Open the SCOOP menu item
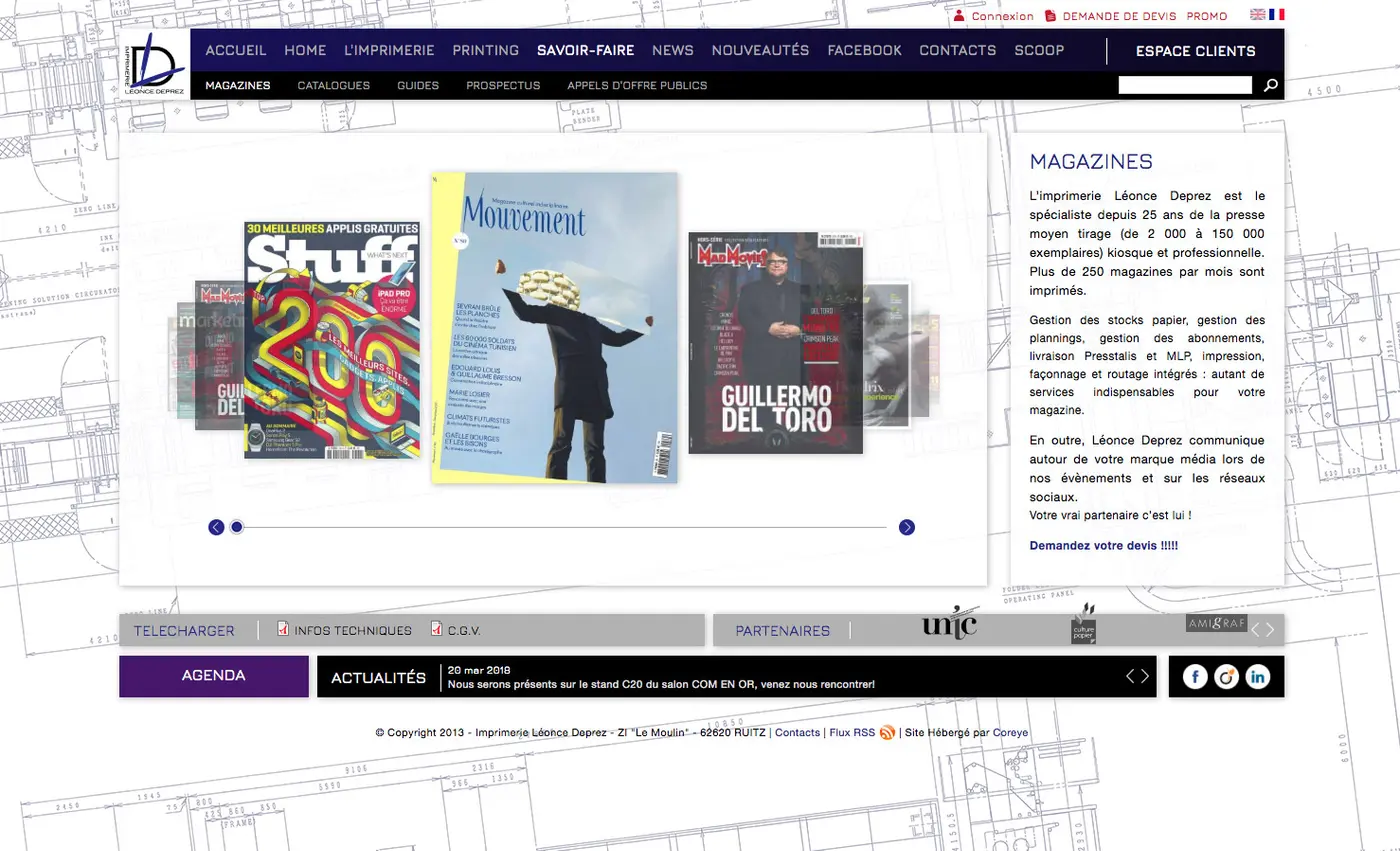The width and height of the screenshot is (1400, 851). pyautogui.click(x=1039, y=50)
